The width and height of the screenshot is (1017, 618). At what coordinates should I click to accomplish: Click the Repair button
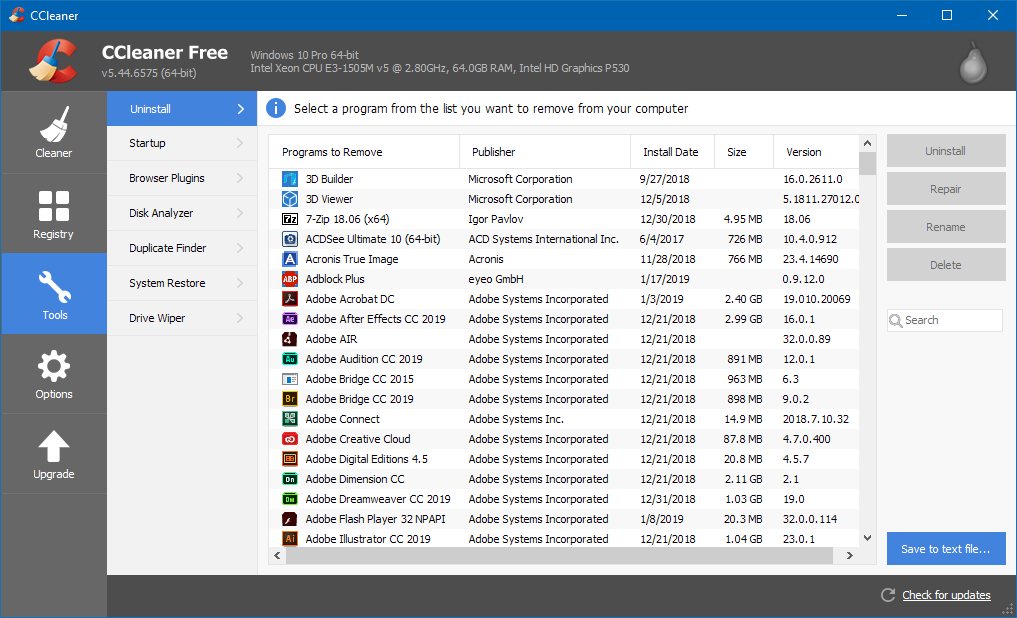click(946, 189)
